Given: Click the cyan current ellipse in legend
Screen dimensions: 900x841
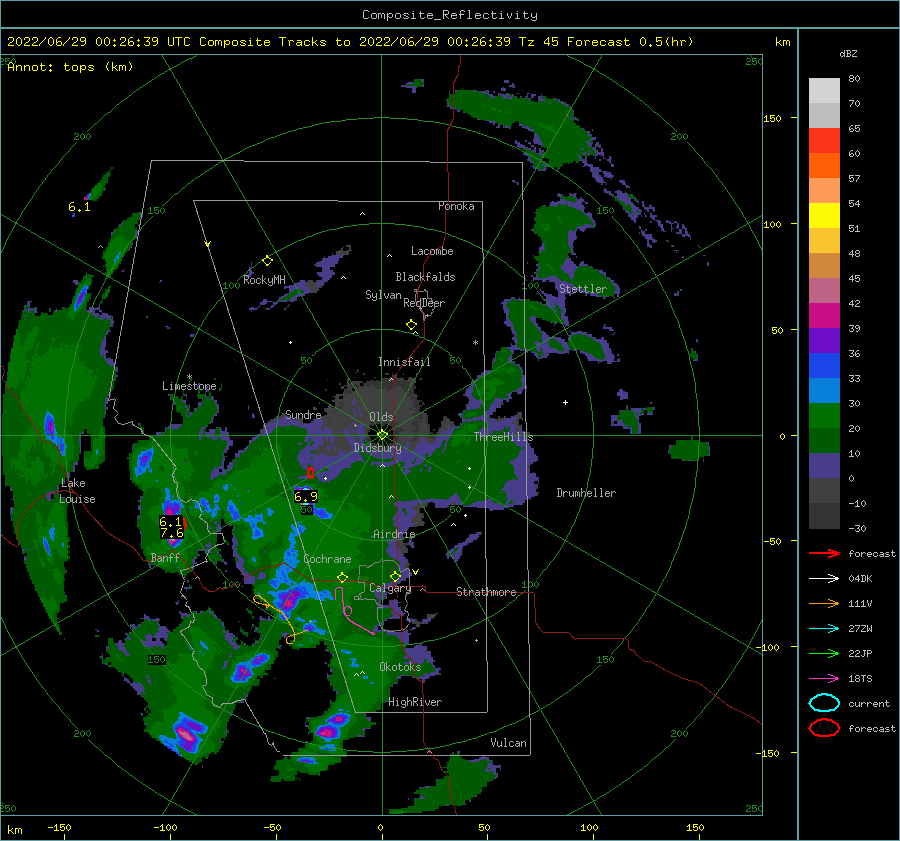Looking at the screenshot, I should click(x=824, y=703).
